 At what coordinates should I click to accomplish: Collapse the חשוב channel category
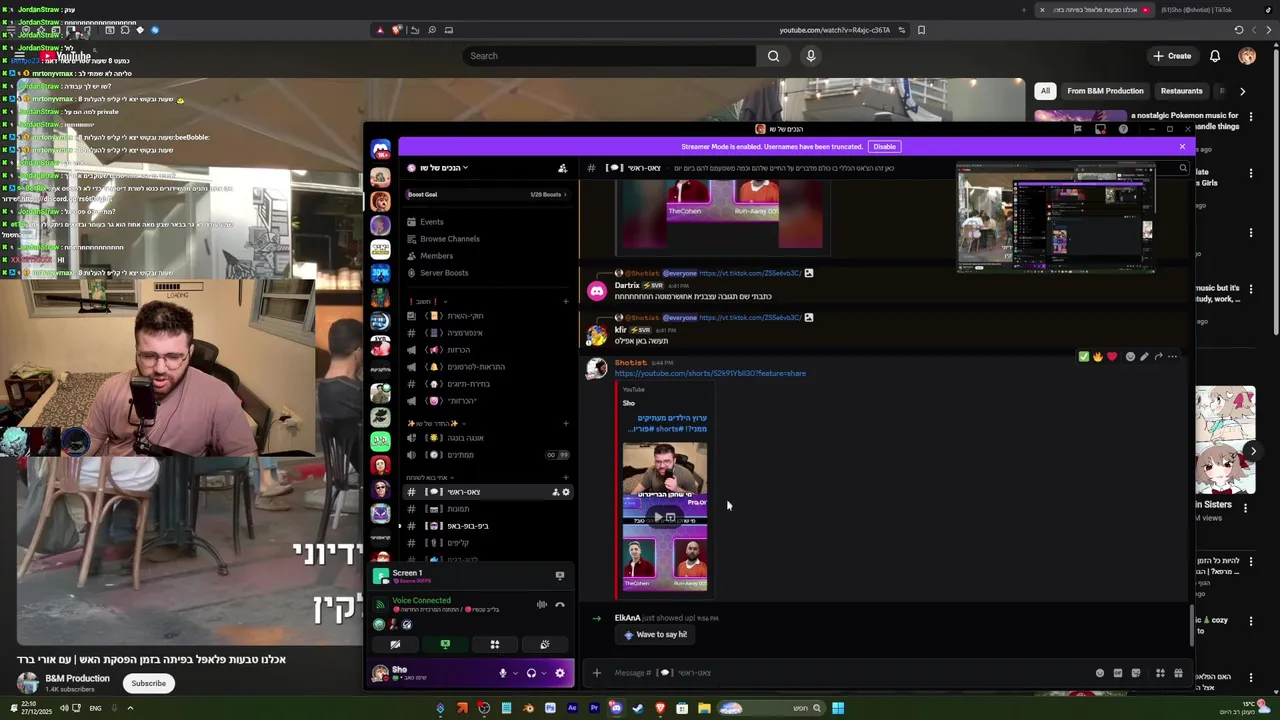click(426, 301)
